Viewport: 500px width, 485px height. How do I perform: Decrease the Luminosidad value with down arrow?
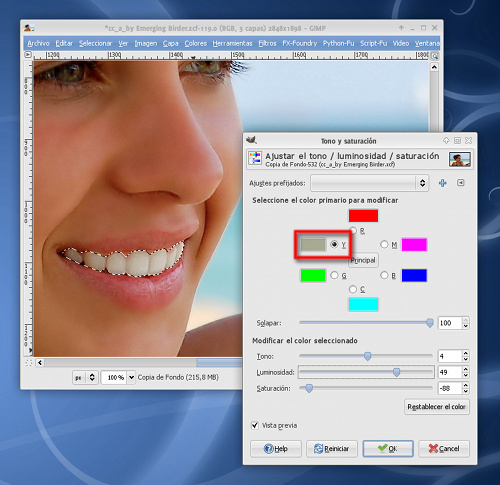[466, 375]
